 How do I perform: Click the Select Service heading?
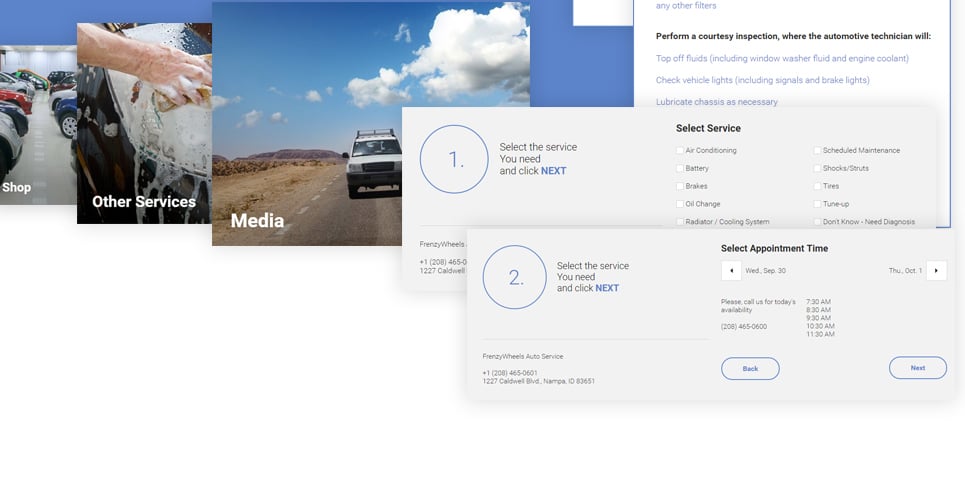coord(708,128)
